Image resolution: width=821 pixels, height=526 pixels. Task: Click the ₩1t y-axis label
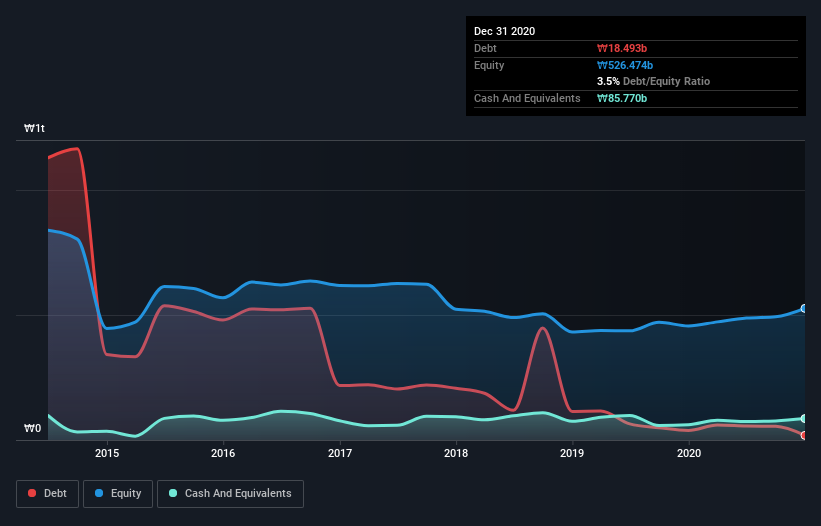tap(35, 128)
